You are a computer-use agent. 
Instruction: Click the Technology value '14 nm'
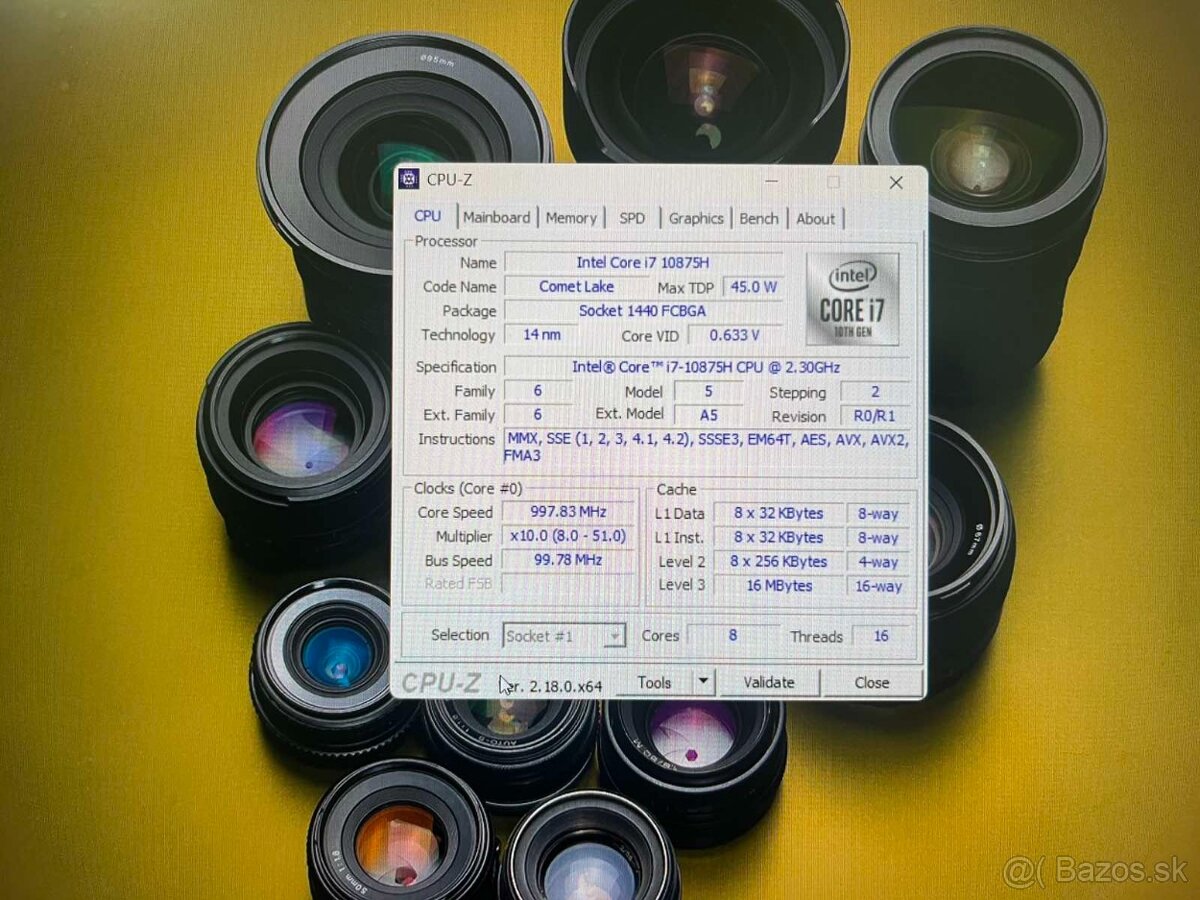click(x=541, y=335)
